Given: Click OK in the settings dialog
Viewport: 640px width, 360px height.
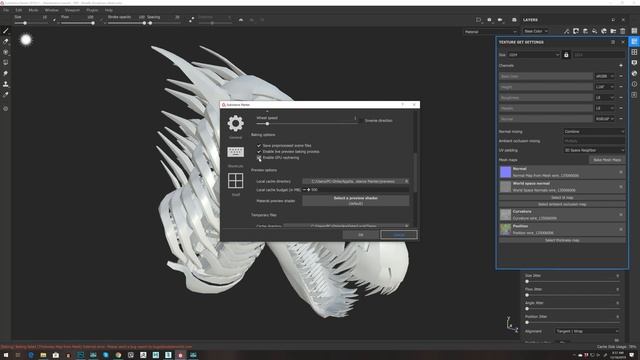Looking at the screenshot, I should [360, 235].
